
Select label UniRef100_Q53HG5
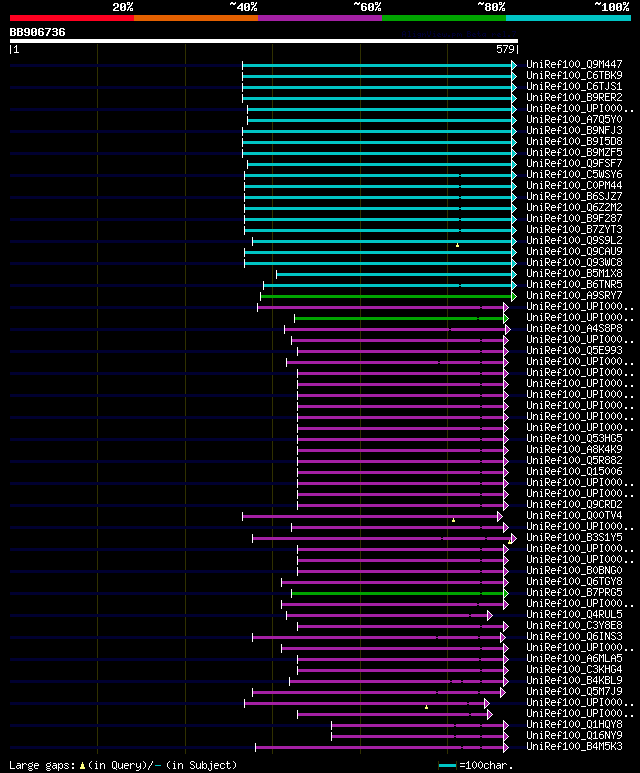[574, 438]
